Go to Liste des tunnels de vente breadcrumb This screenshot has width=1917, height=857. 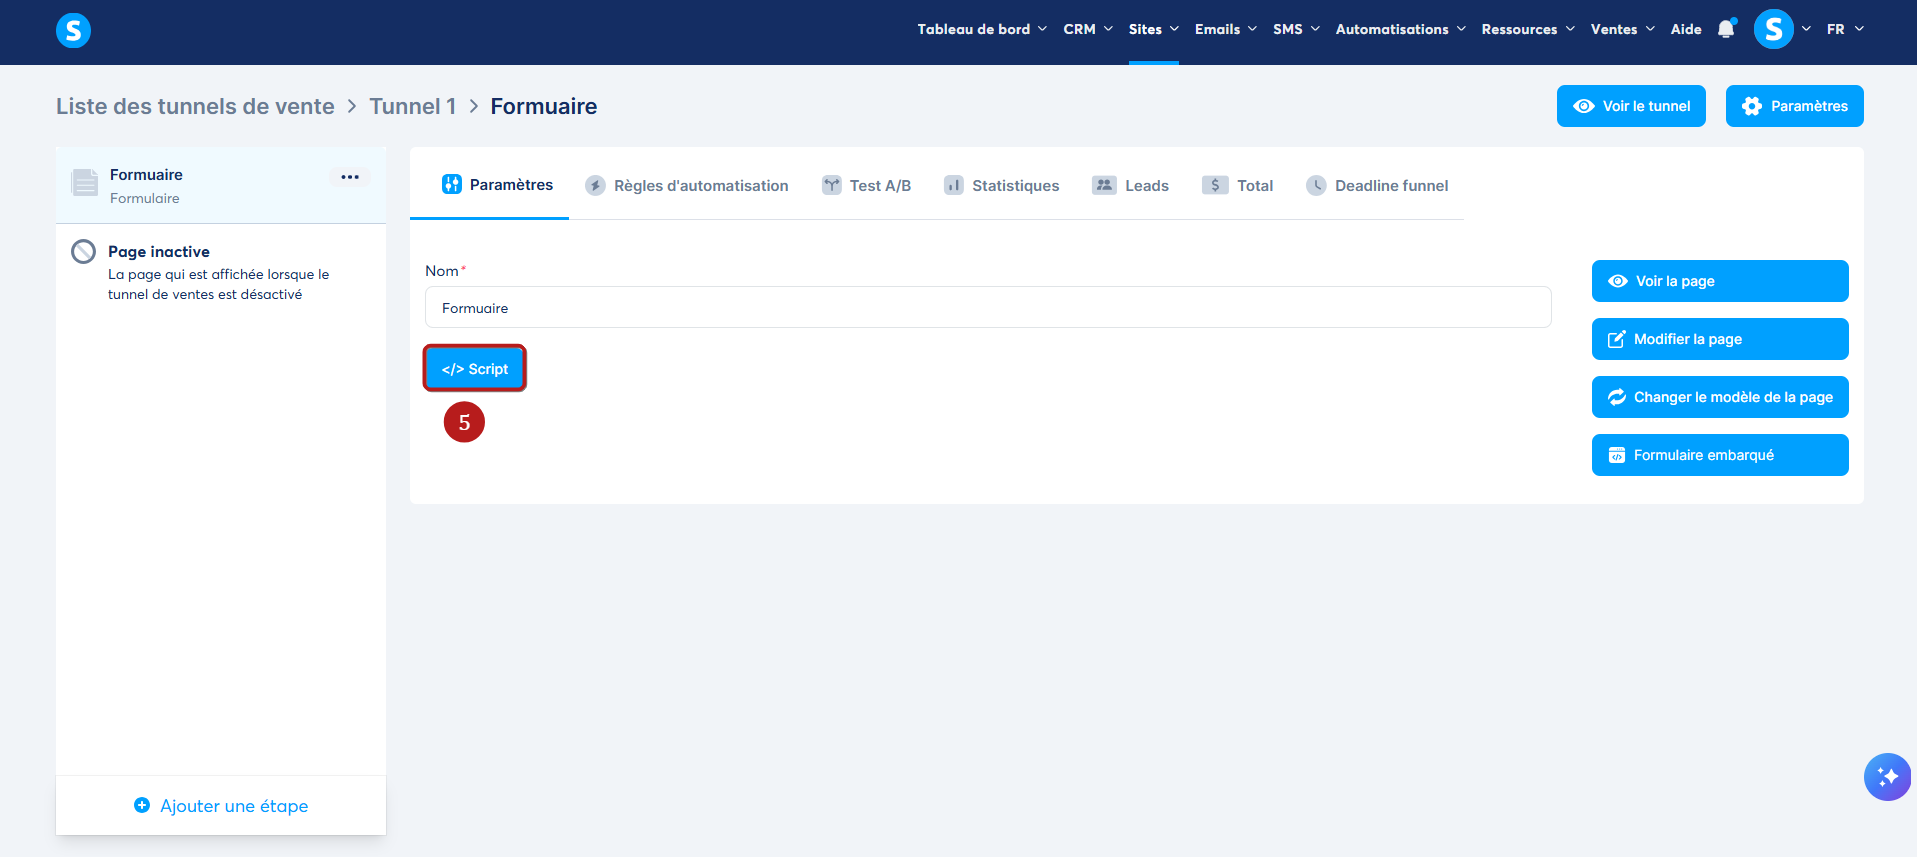click(195, 106)
